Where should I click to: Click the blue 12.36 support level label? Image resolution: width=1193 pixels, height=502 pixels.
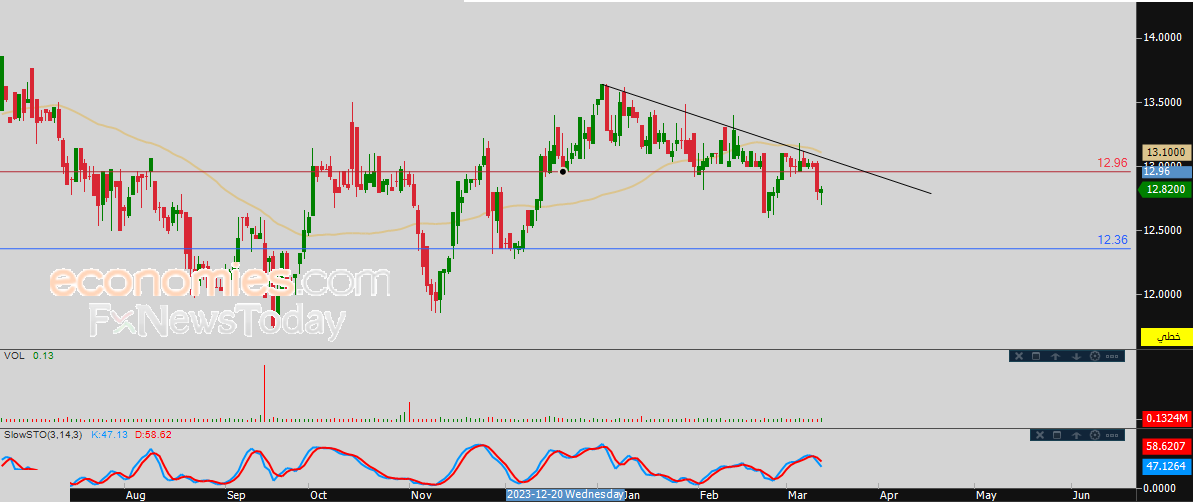(1113, 240)
